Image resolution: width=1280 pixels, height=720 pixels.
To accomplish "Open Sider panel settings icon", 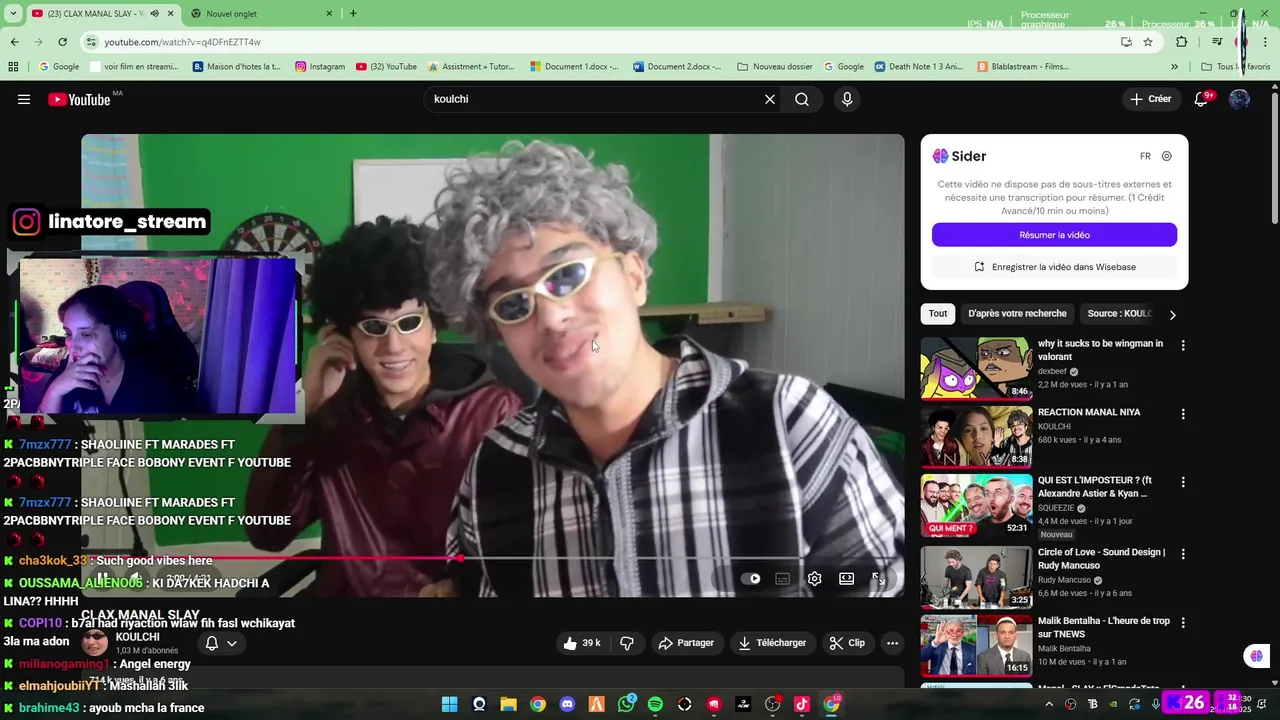I will [x=1167, y=156].
